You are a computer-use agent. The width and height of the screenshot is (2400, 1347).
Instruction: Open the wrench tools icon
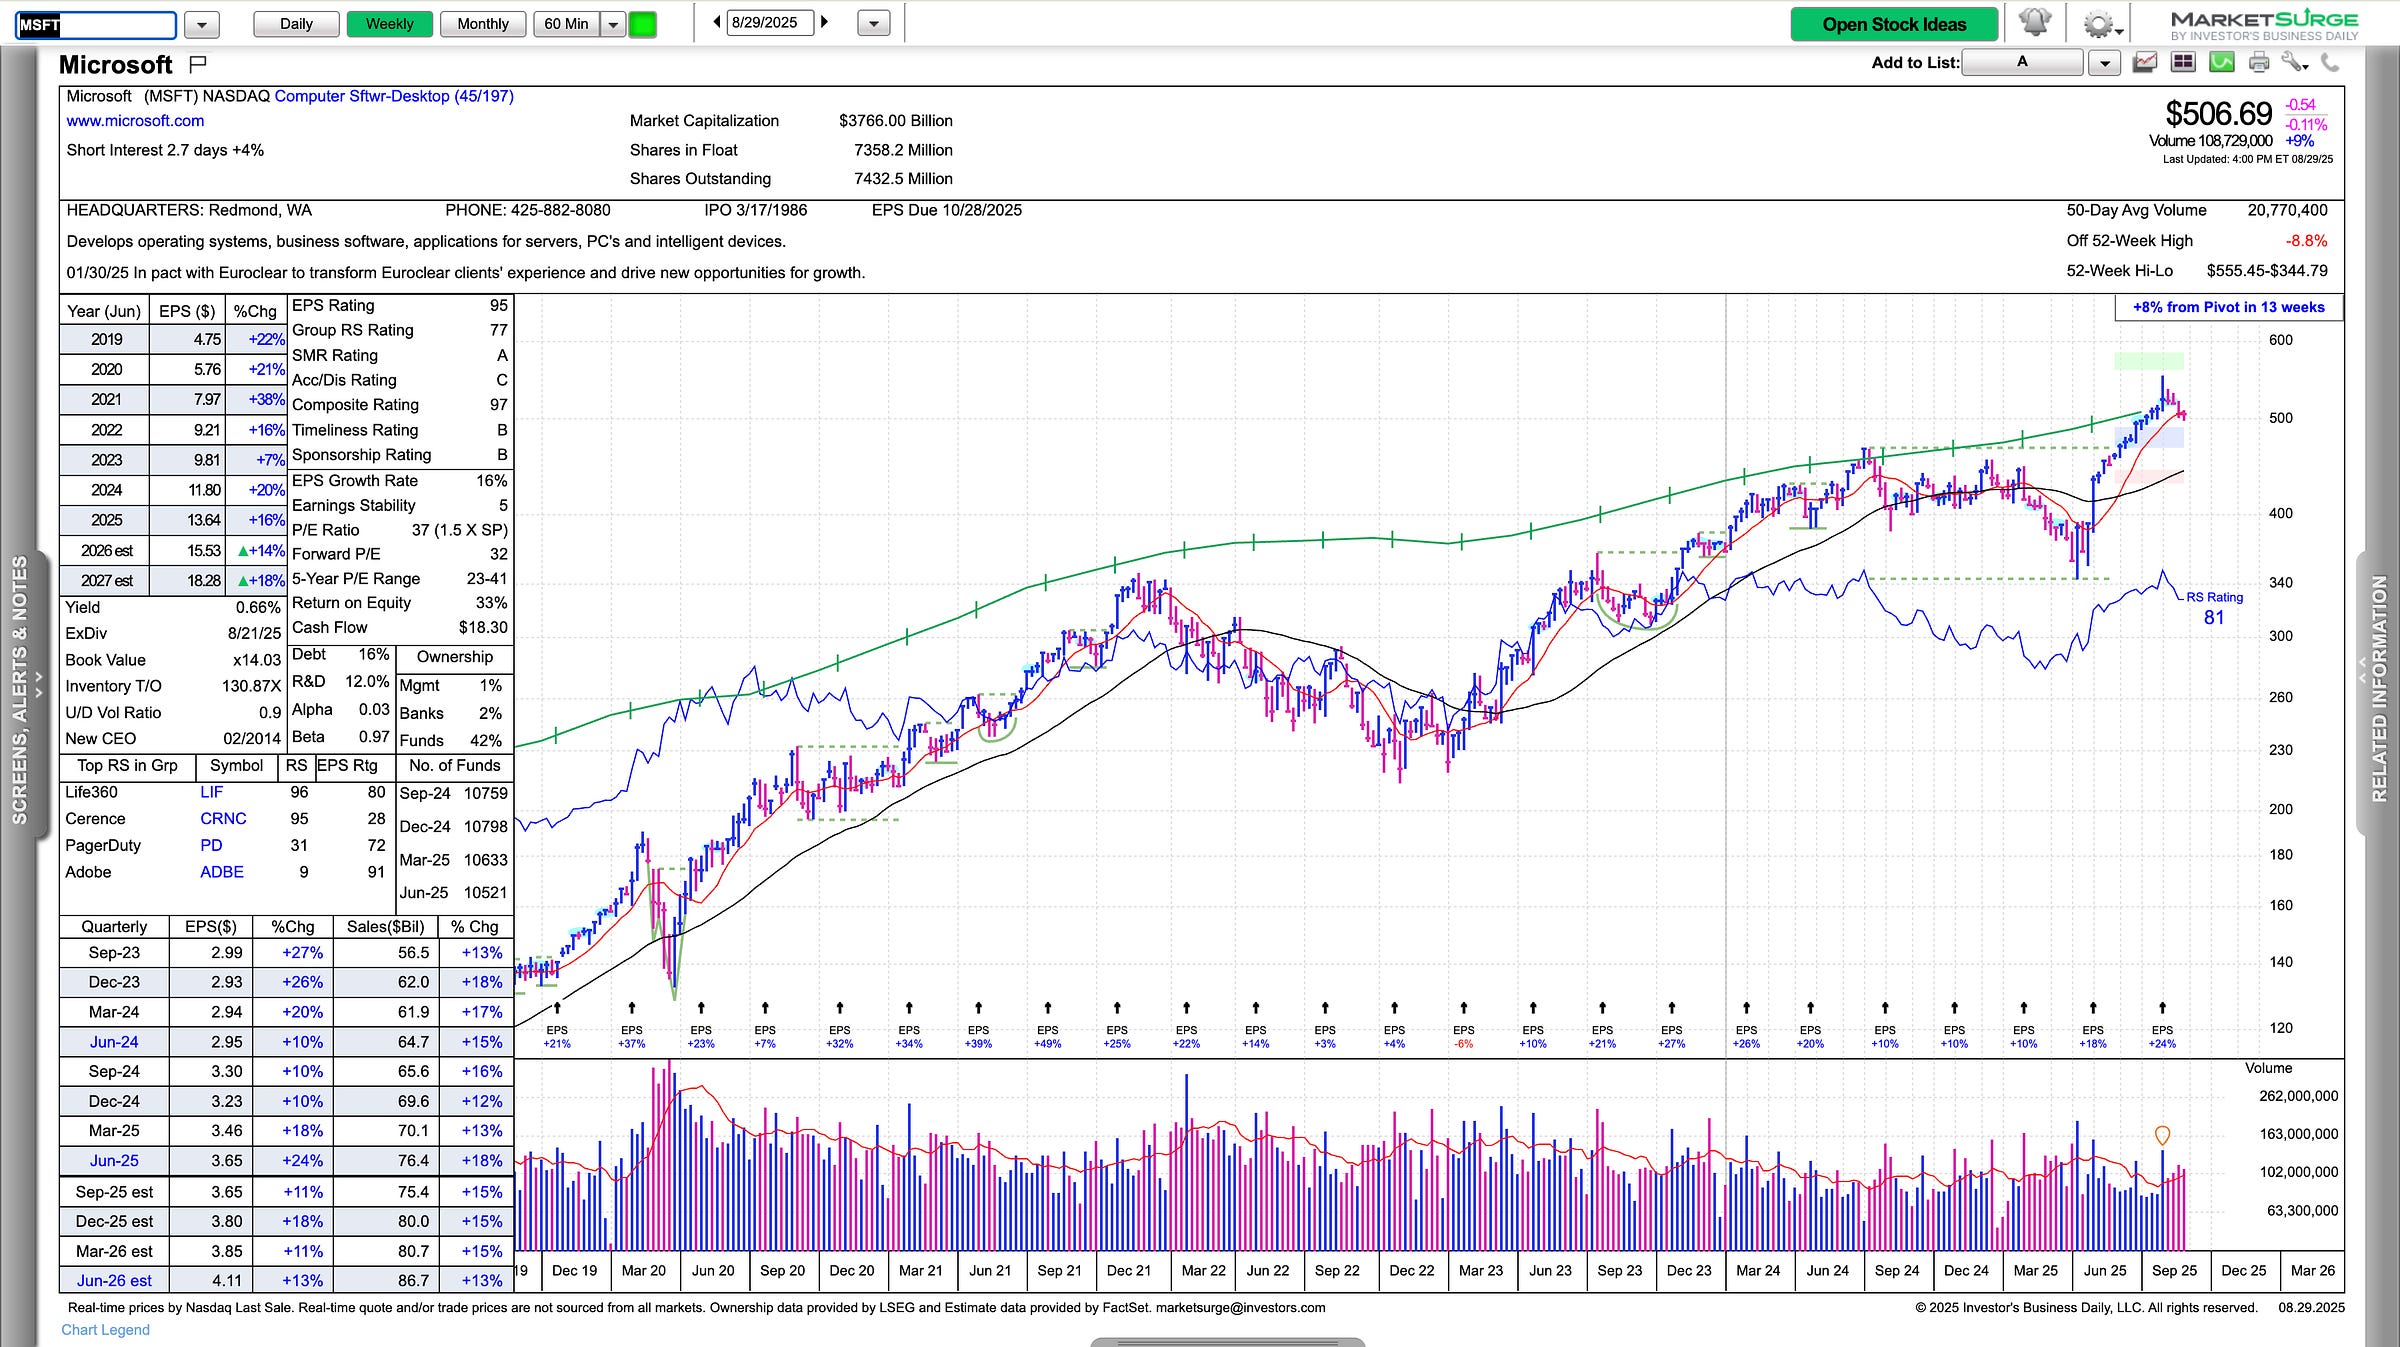coord(2294,63)
